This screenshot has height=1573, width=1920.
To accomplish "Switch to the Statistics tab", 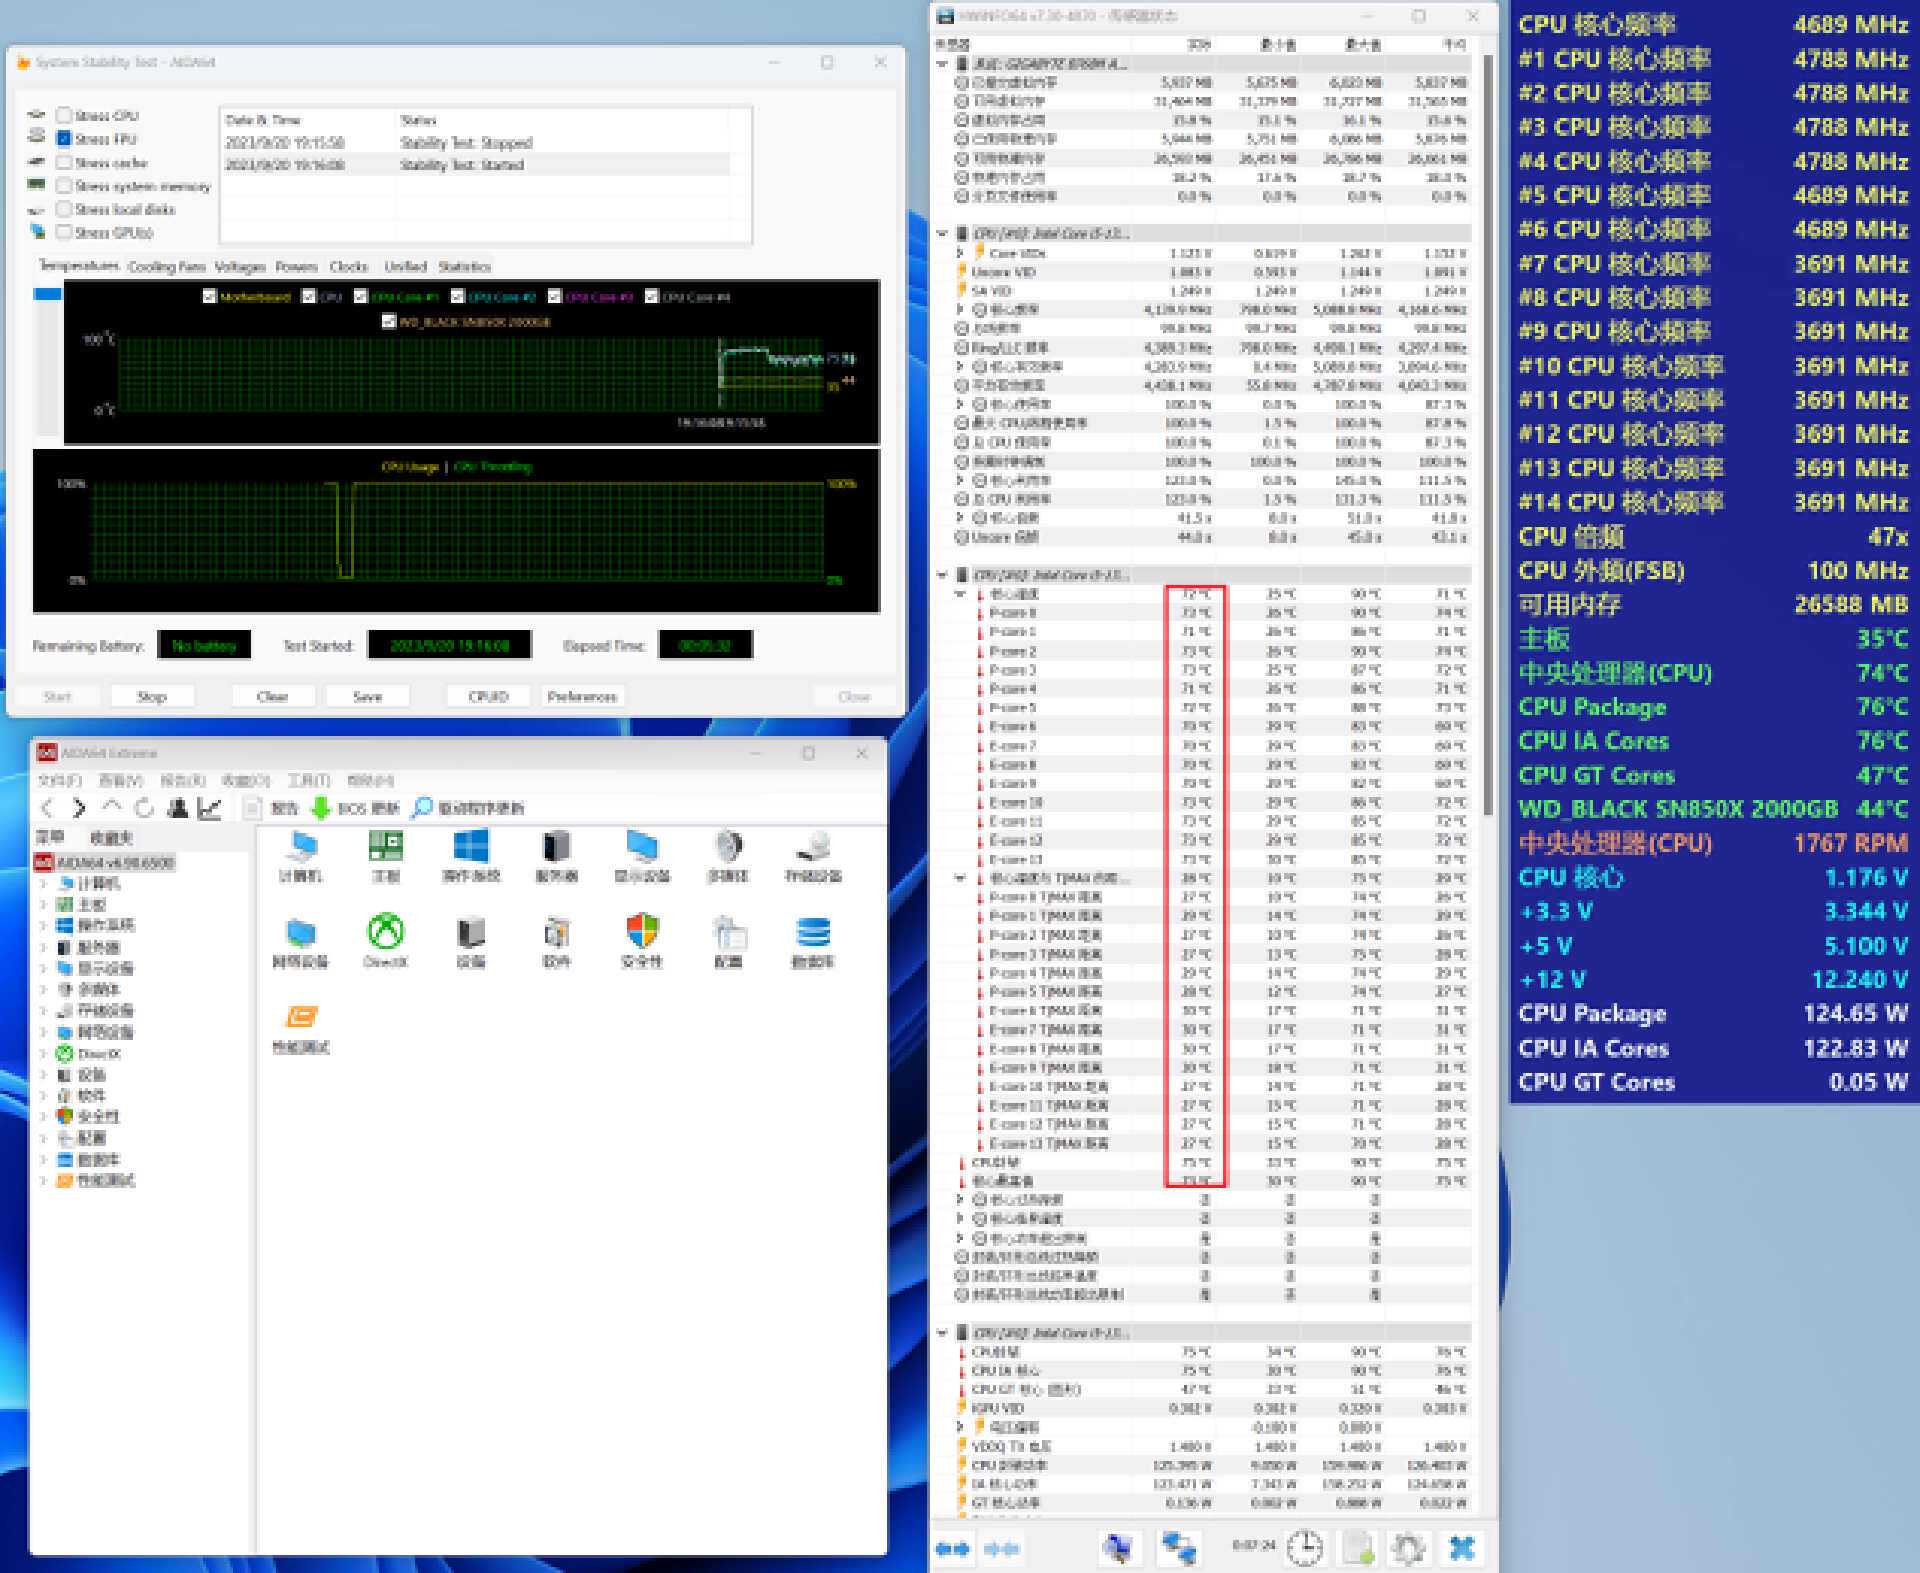I will point(464,266).
